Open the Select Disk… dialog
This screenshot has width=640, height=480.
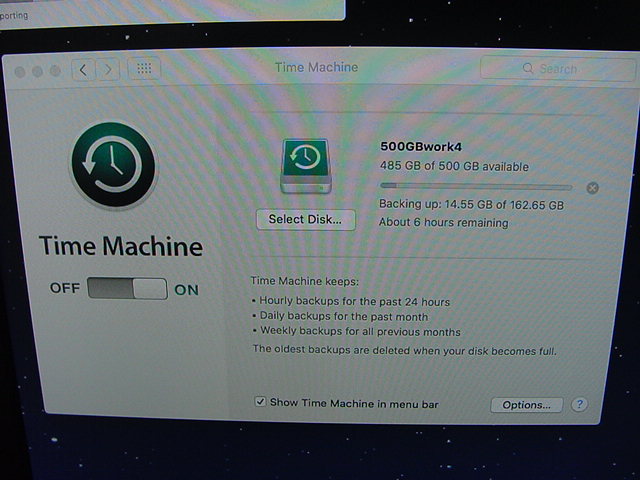[306, 220]
